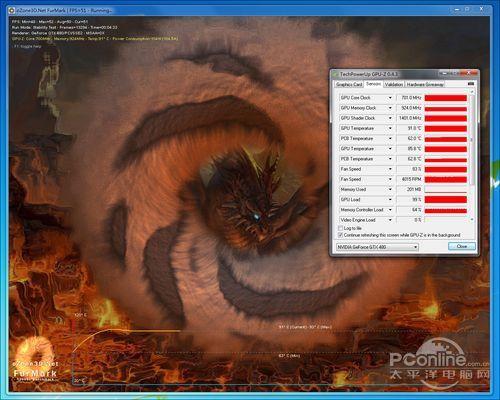
Task: Click the Close button in GPU-Z
Action: (x=462, y=246)
